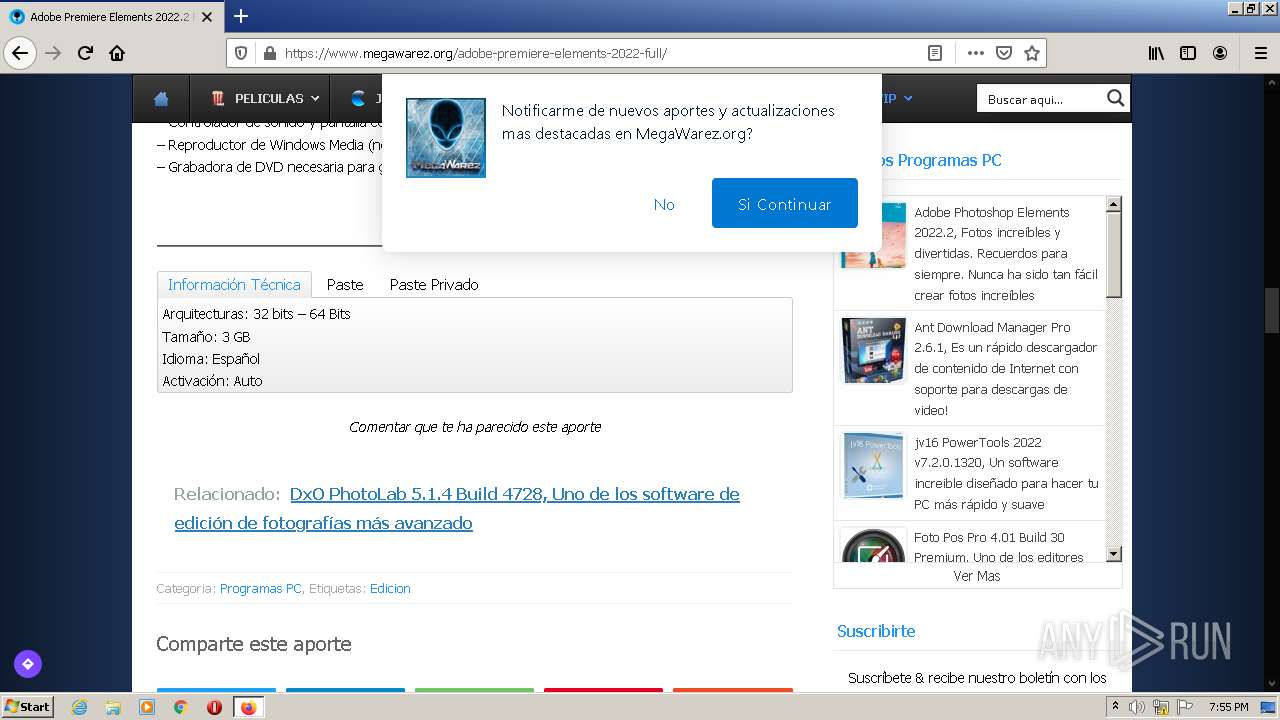Open jv16 PowerTools 2022 thumbnail
This screenshot has width=1280, height=720.
873,465
